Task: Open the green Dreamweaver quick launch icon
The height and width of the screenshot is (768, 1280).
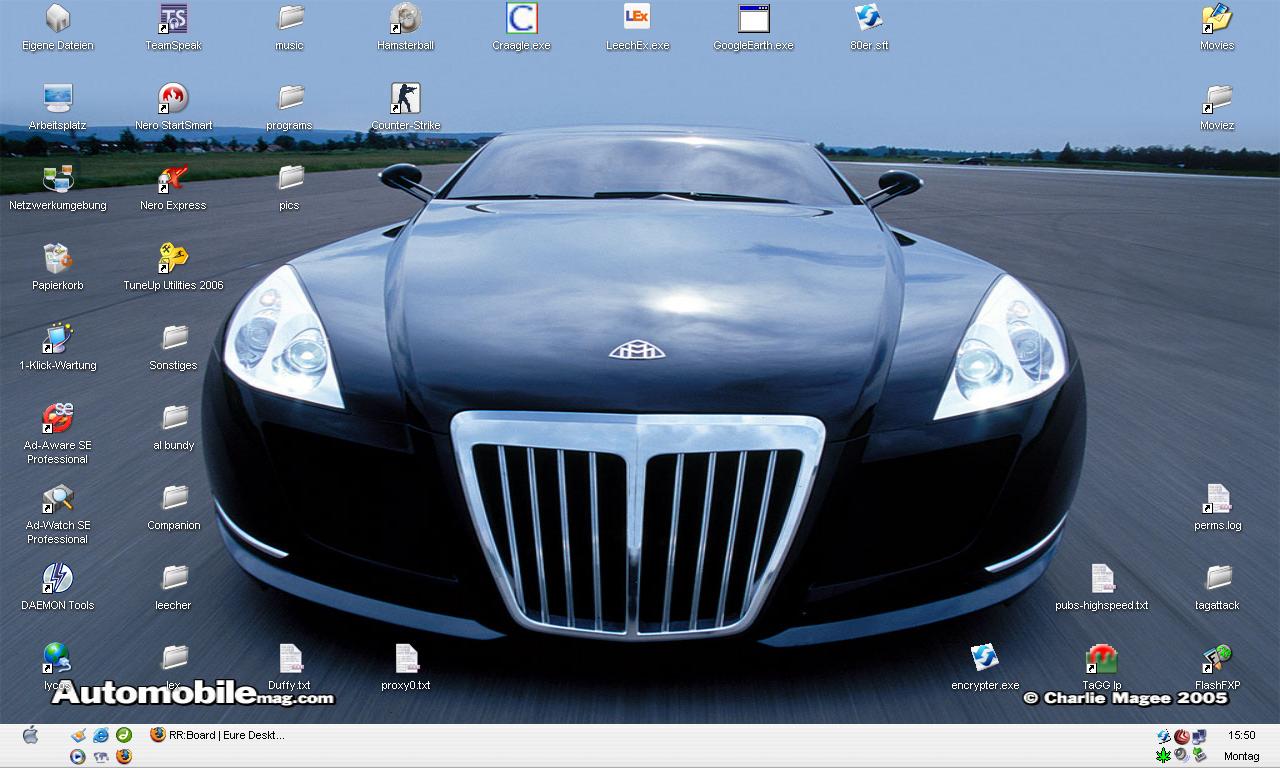Action: (x=124, y=735)
